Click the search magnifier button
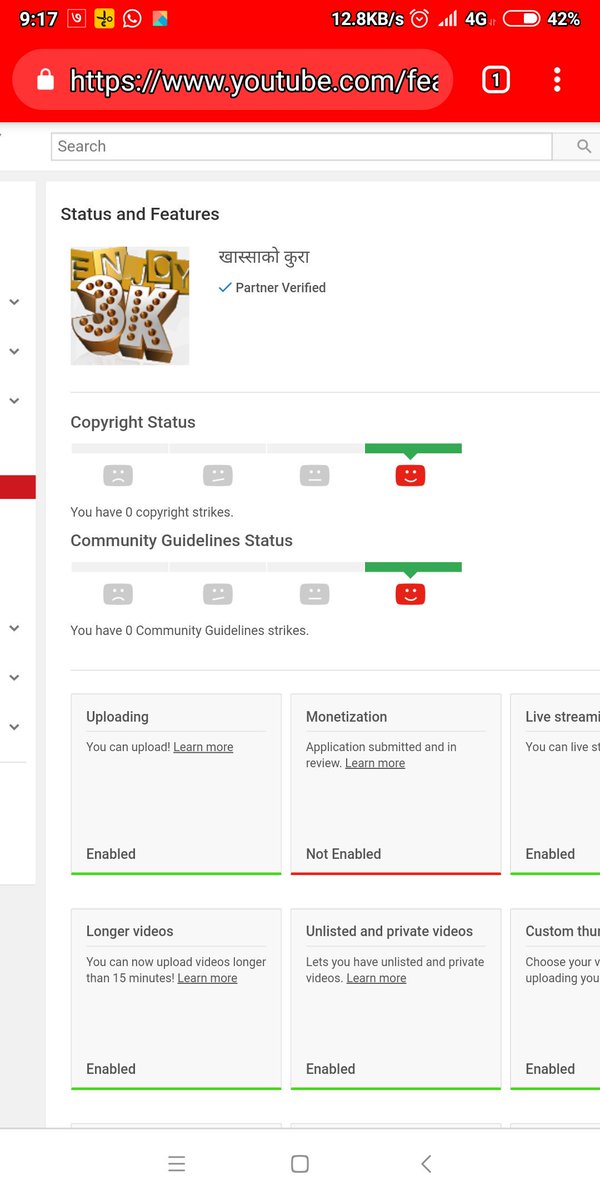Viewport: 600px width, 1200px height. 584,146
